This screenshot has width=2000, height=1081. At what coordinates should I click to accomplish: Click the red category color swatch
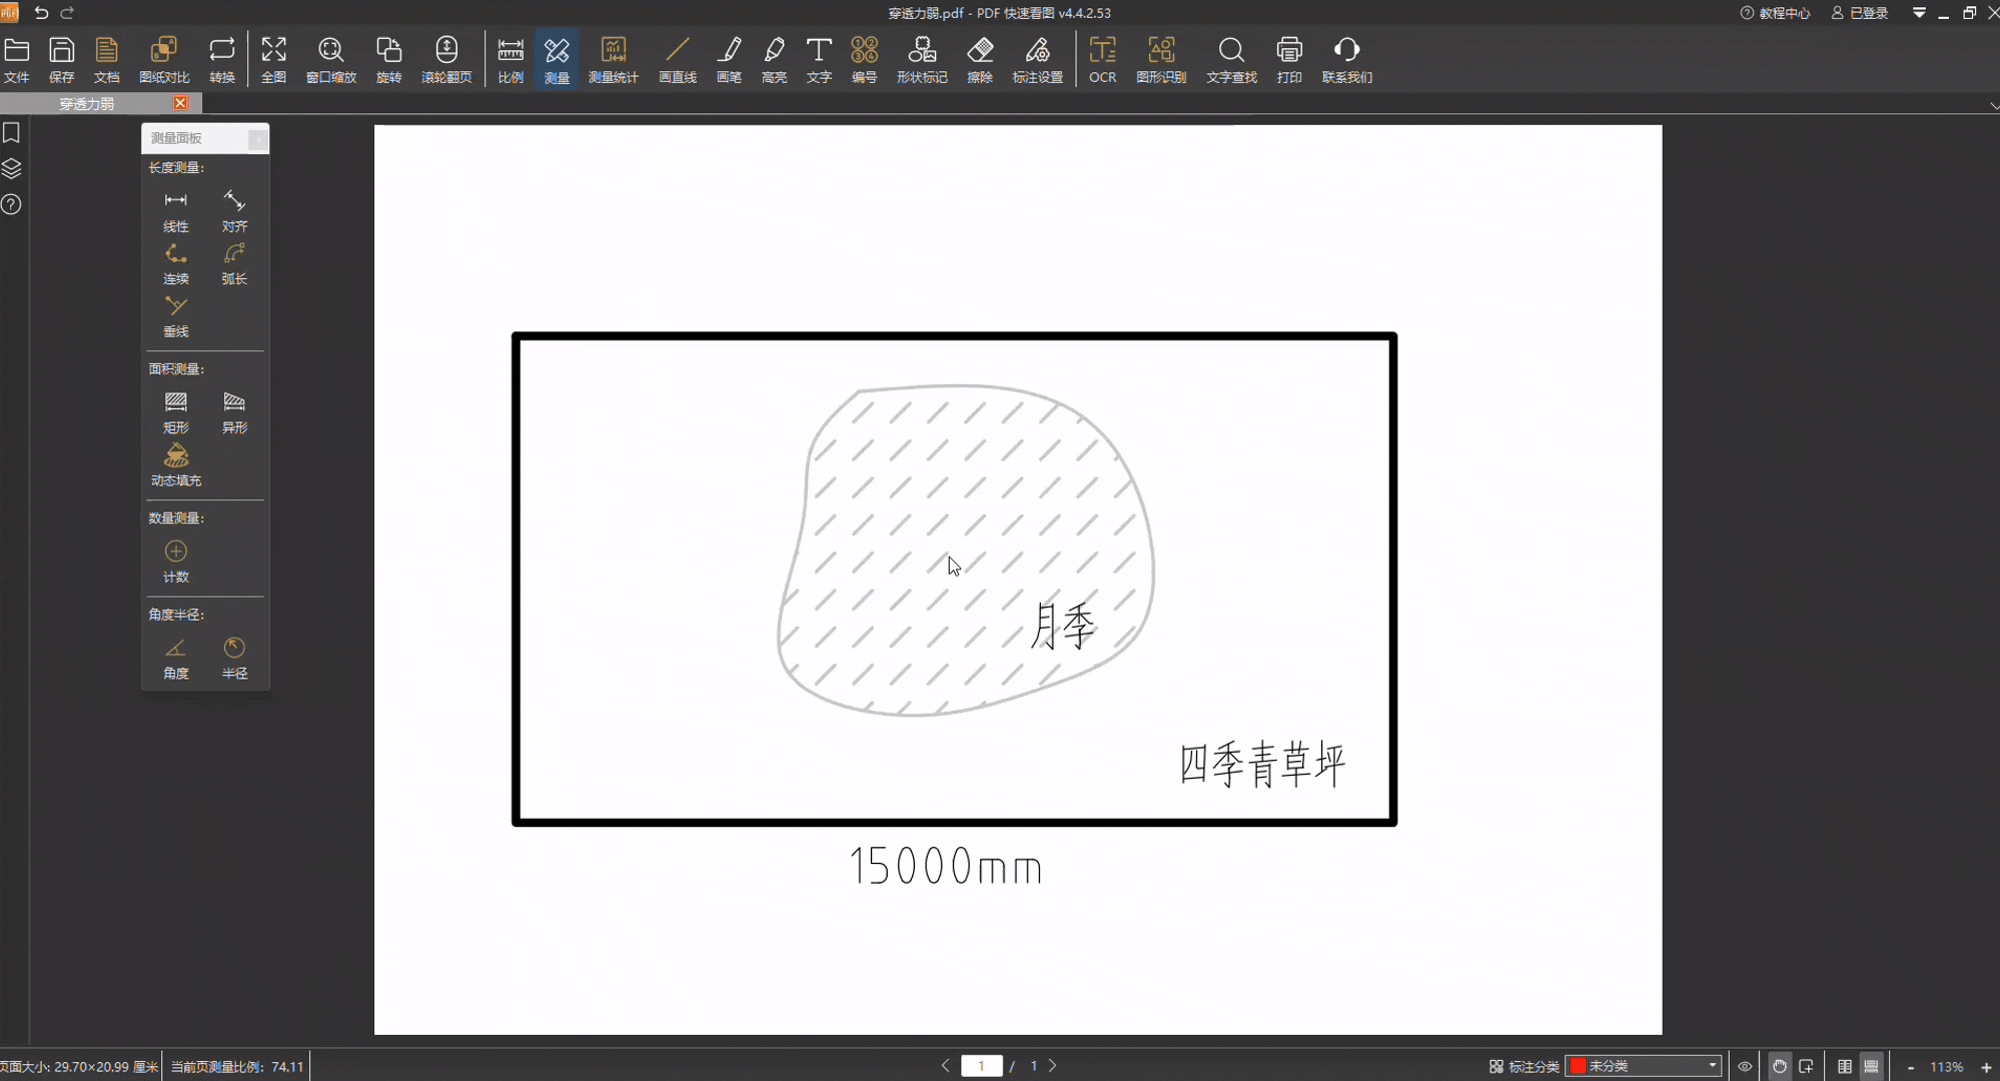pos(1578,1066)
